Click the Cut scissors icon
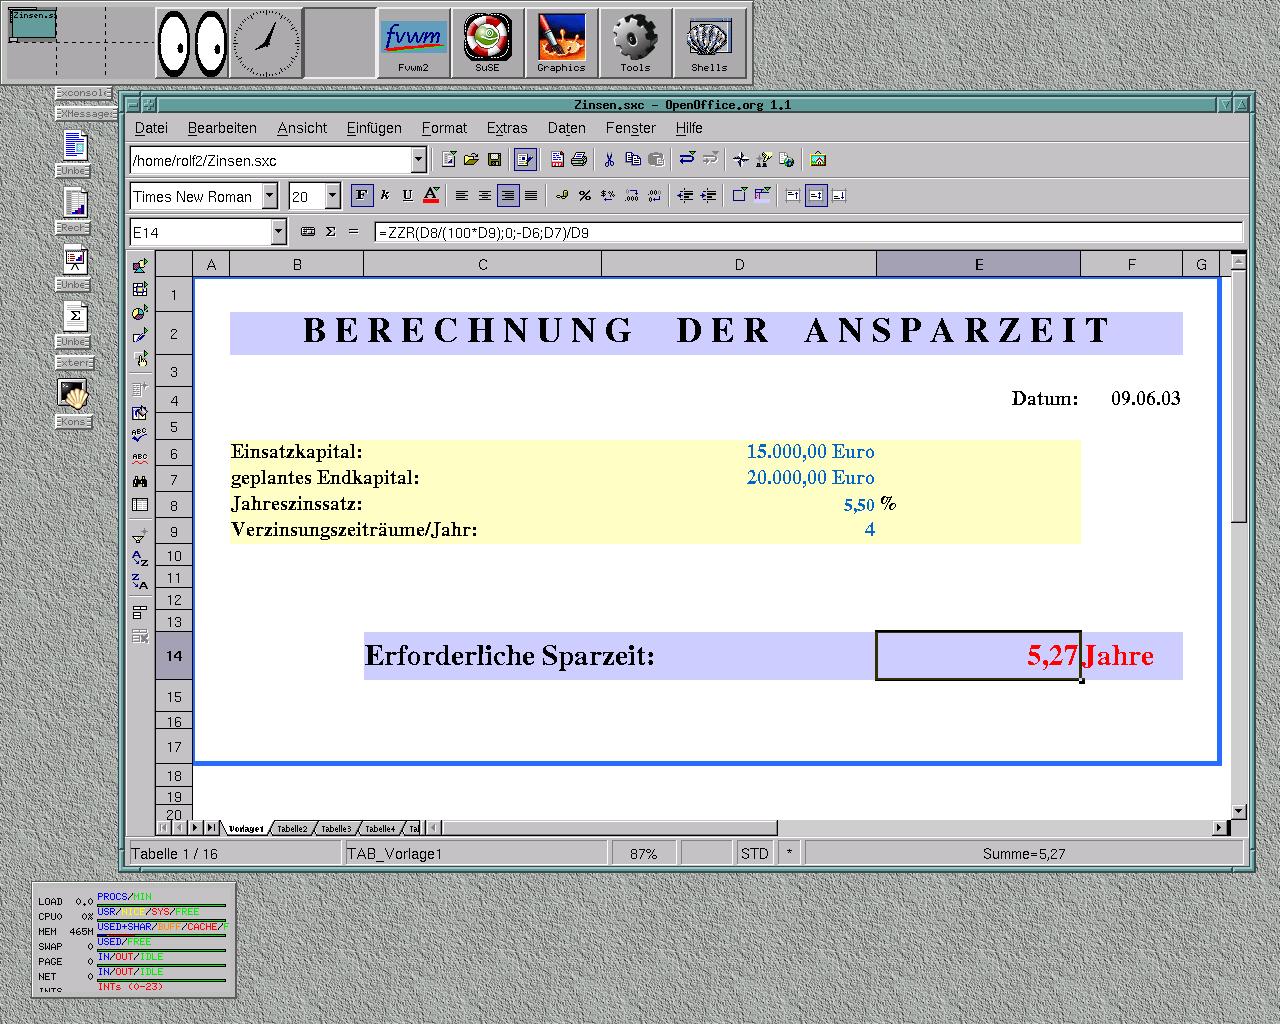 click(609, 159)
